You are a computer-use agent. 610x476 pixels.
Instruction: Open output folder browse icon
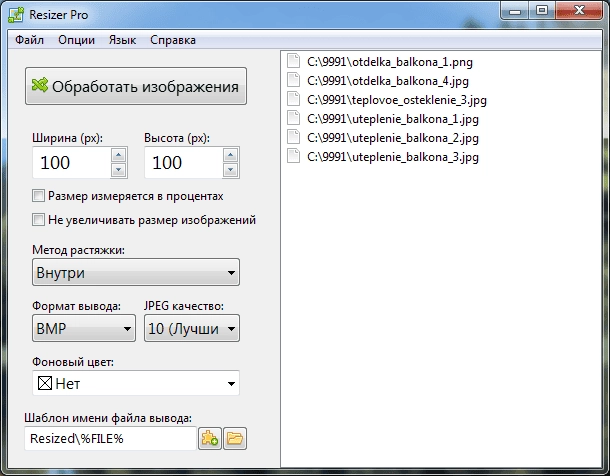(x=235, y=439)
